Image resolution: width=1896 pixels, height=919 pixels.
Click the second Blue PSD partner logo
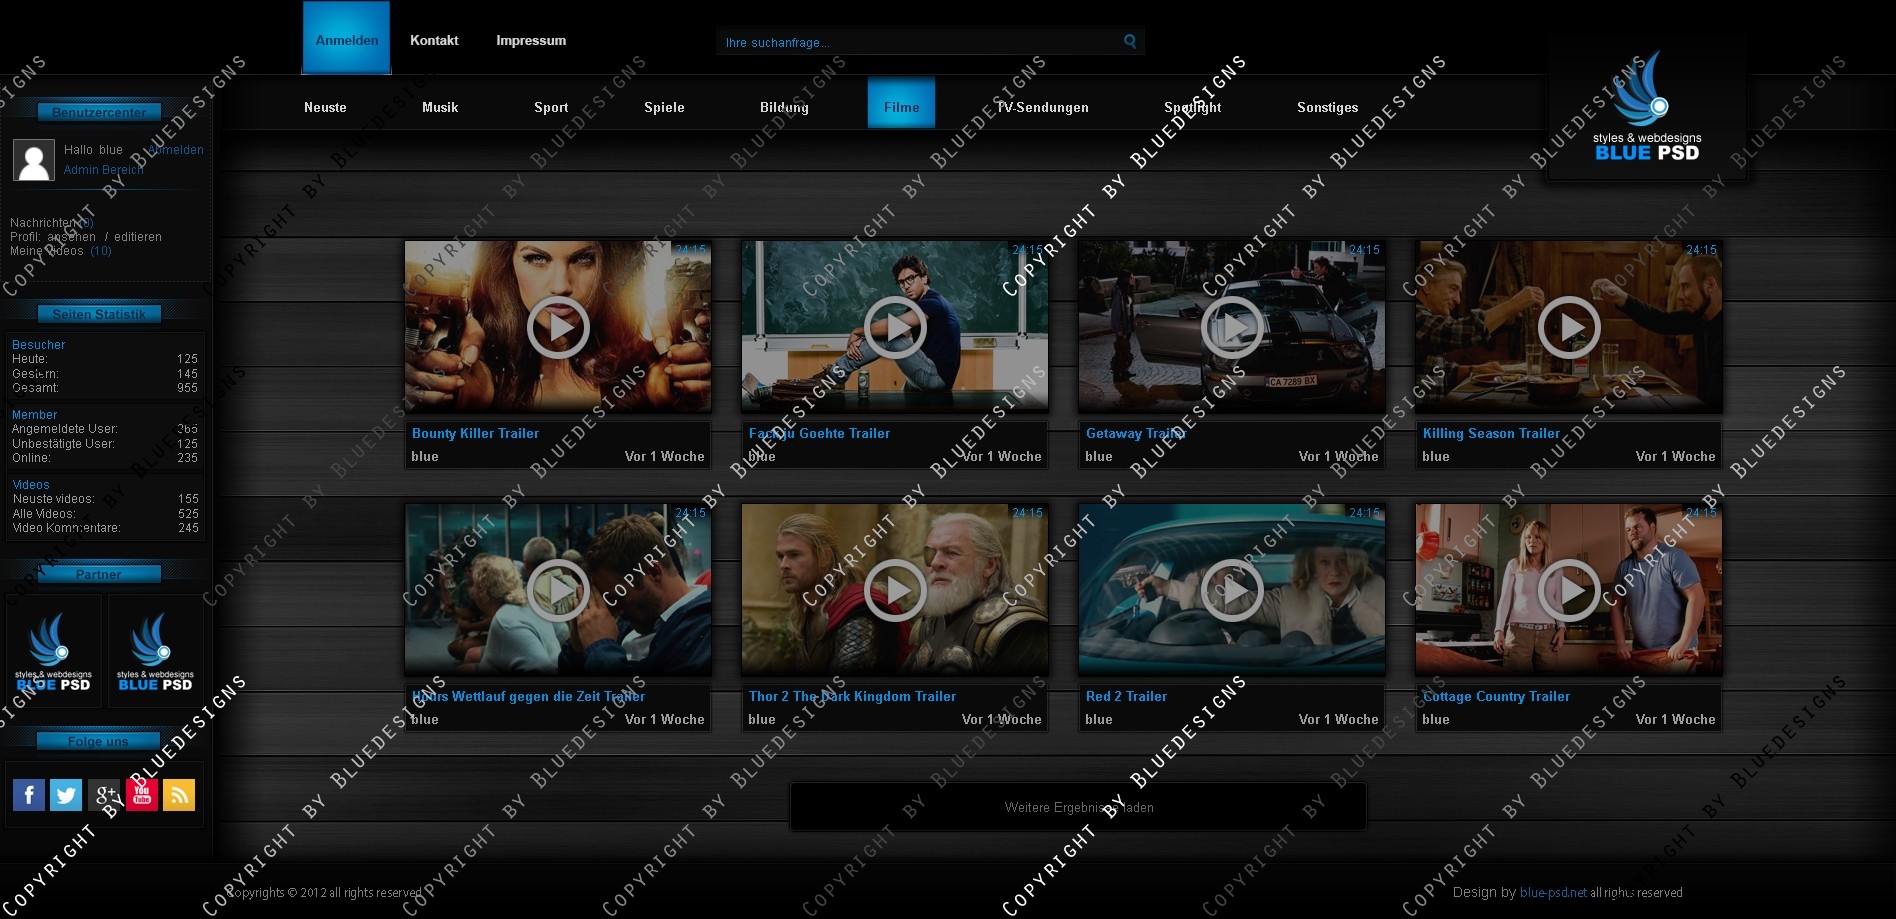(x=156, y=652)
